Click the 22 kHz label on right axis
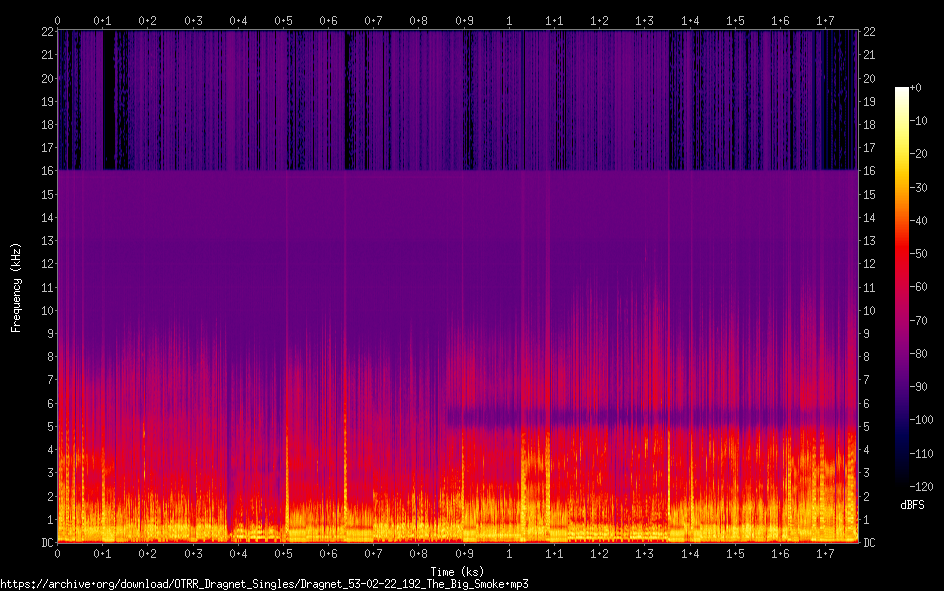This screenshot has width=944, height=591. [x=869, y=32]
